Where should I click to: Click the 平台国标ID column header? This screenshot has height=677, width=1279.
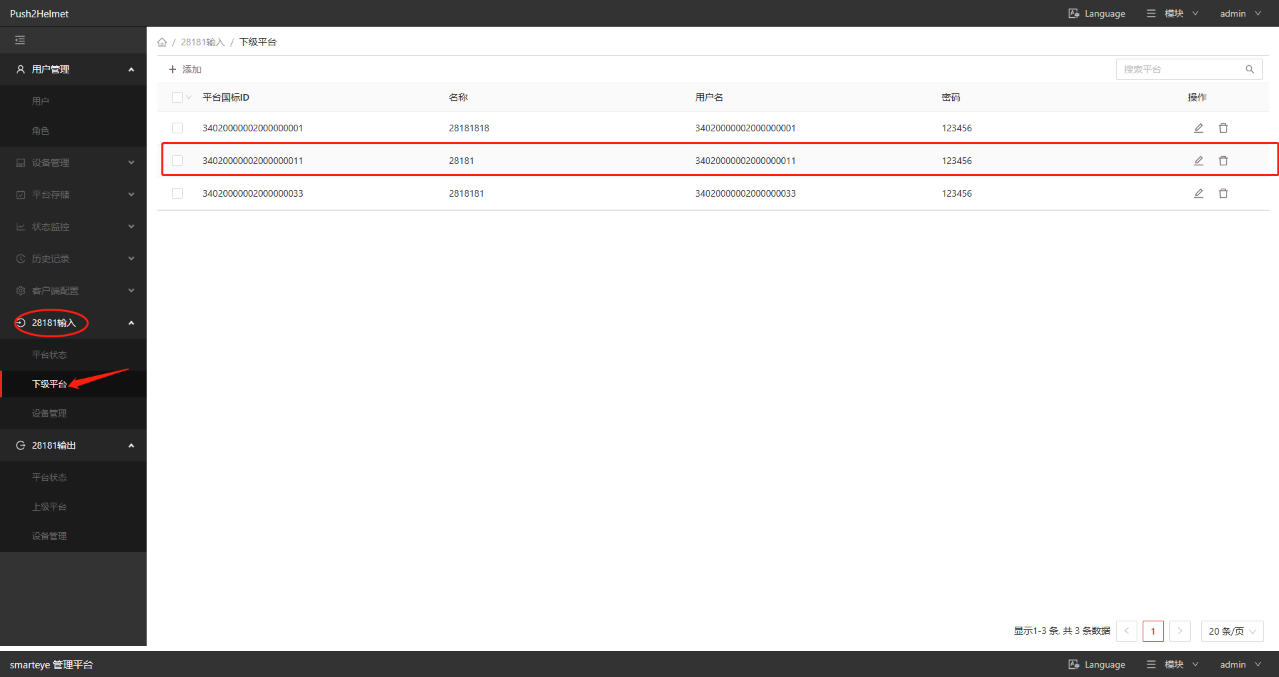[226, 97]
